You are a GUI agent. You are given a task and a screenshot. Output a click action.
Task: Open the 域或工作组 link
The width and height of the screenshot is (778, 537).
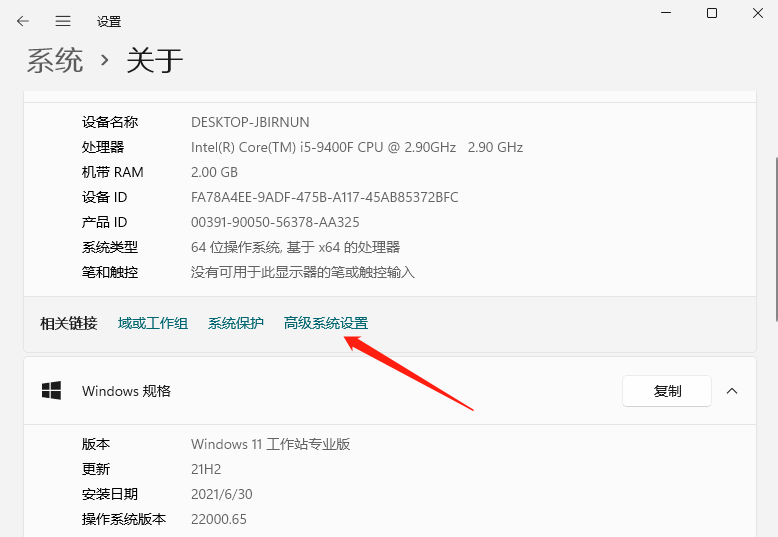[x=153, y=323]
